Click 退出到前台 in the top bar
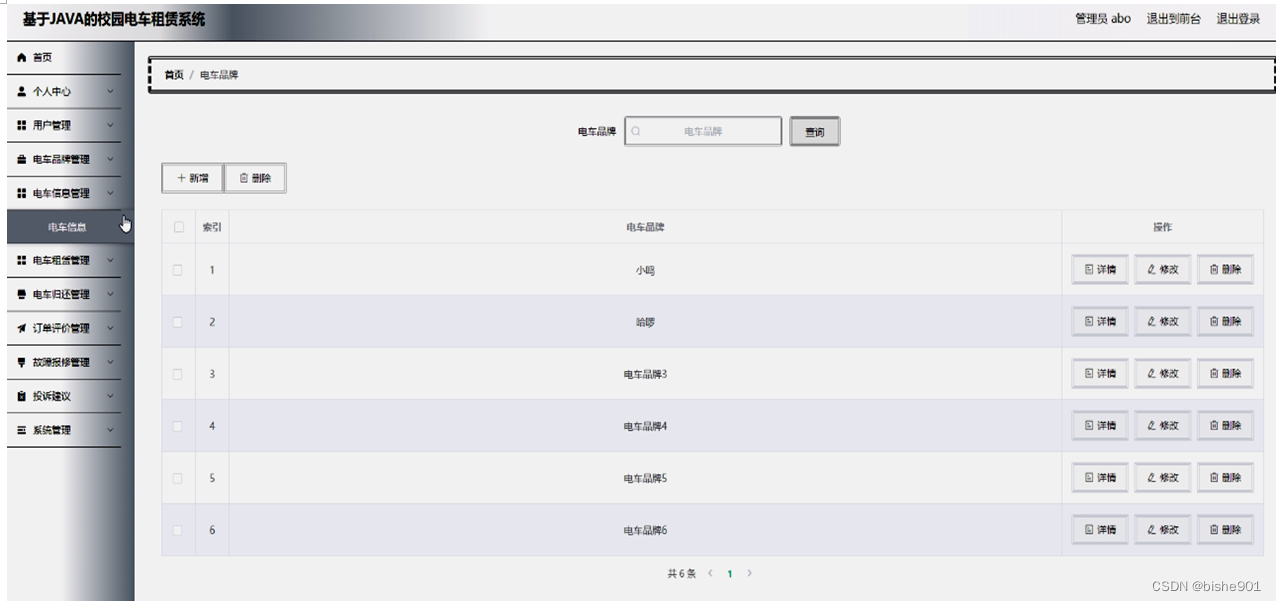1276x601 pixels. 1173,18
